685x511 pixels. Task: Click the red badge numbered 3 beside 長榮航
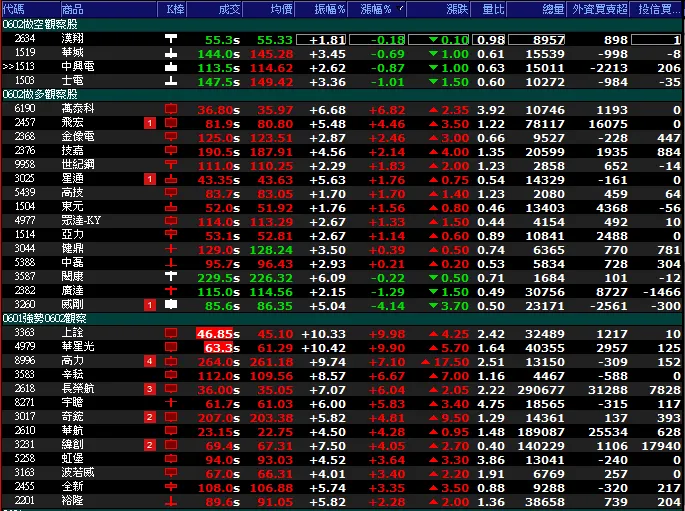point(150,389)
